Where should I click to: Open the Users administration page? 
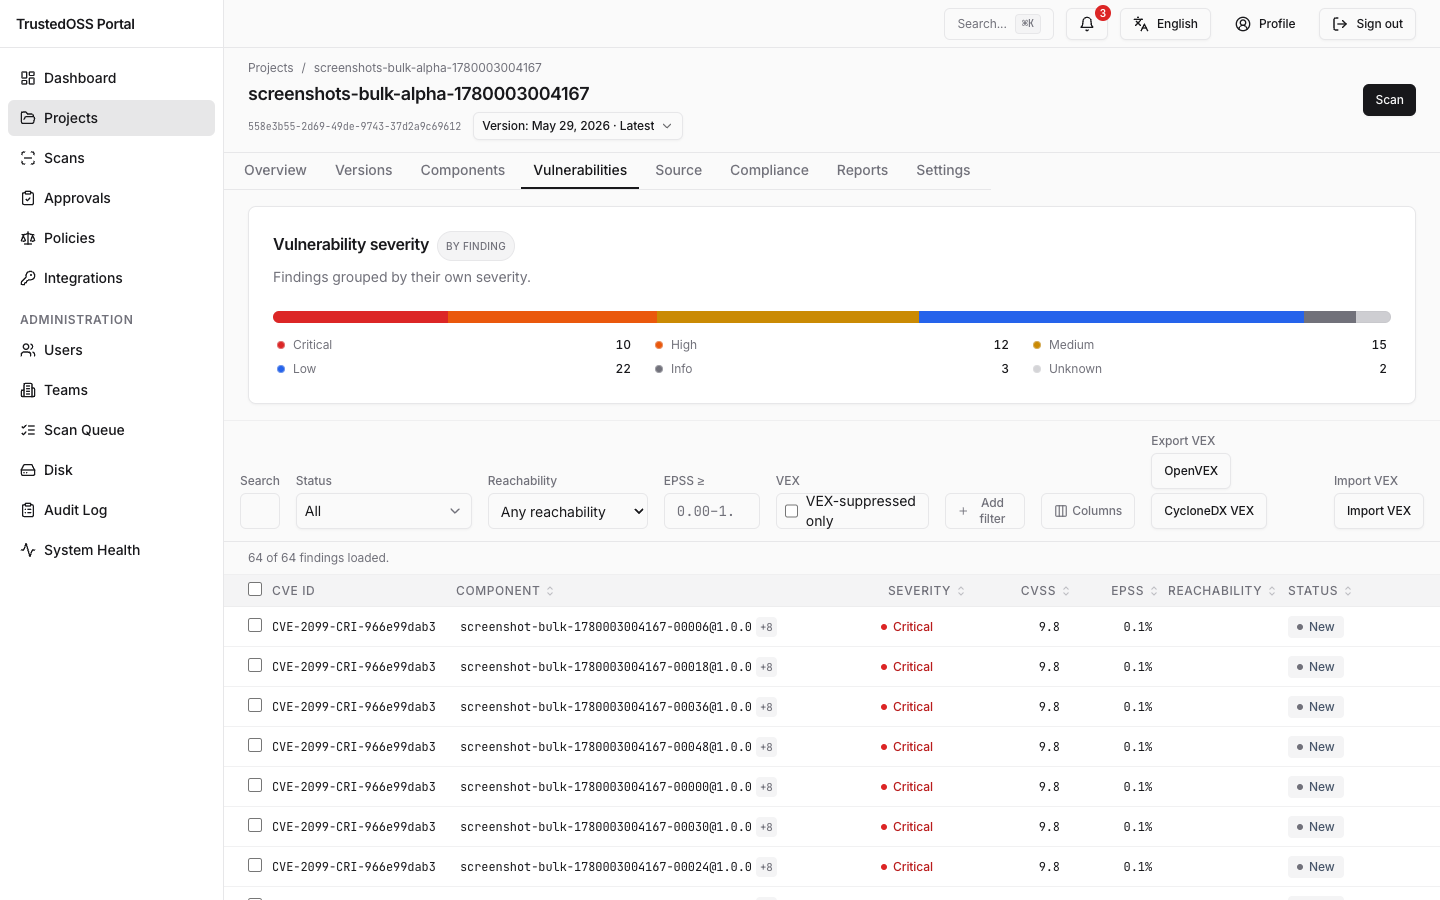point(111,350)
